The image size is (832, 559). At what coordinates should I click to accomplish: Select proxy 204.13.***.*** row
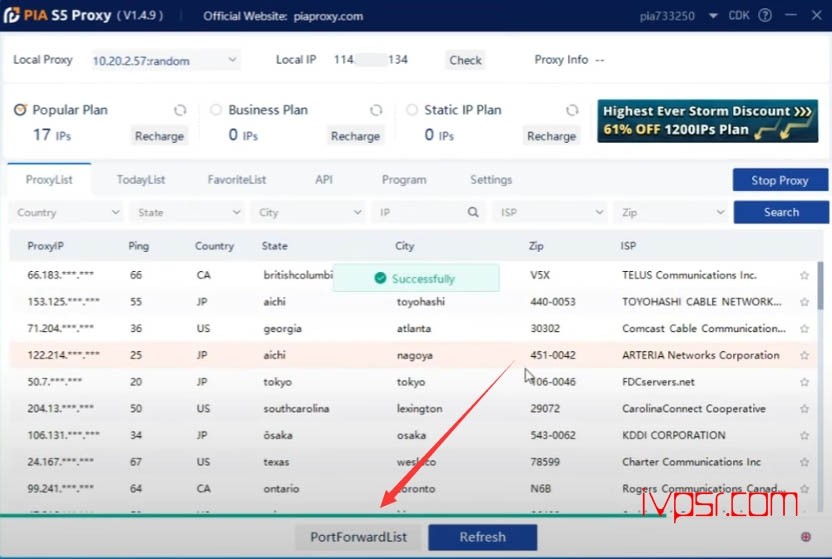tap(413, 409)
